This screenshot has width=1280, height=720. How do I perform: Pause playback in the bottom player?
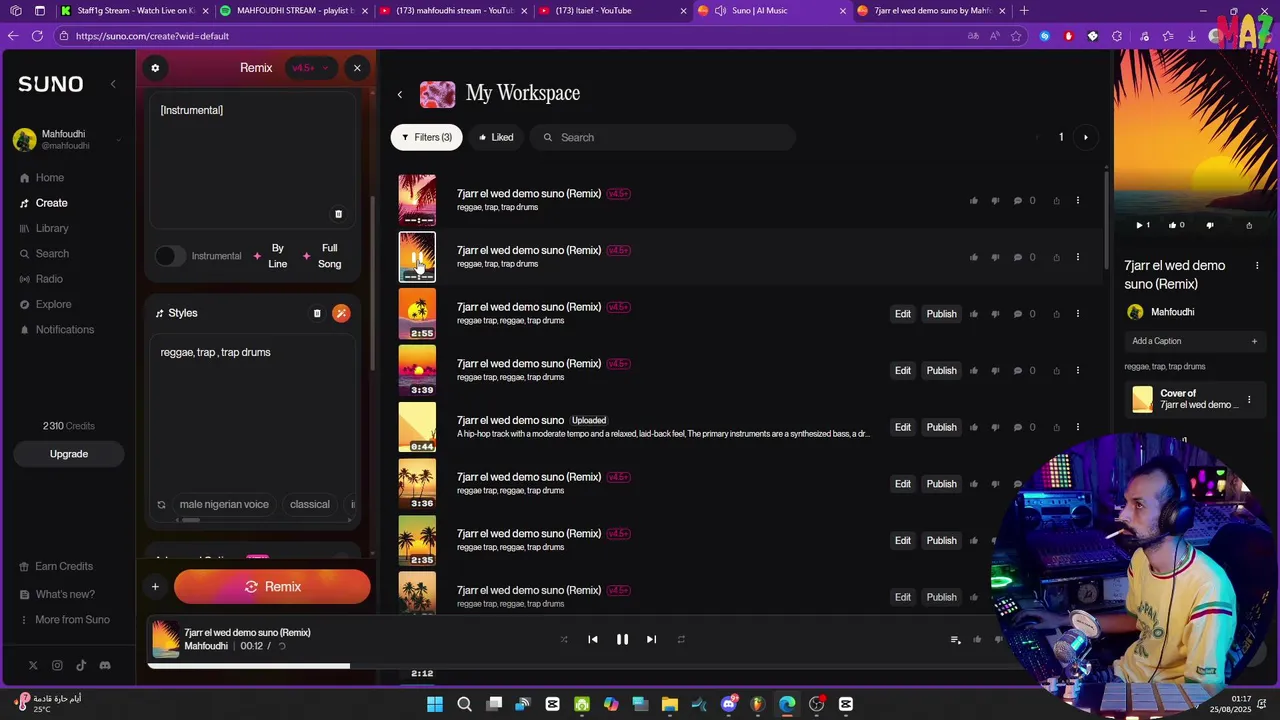click(x=622, y=640)
